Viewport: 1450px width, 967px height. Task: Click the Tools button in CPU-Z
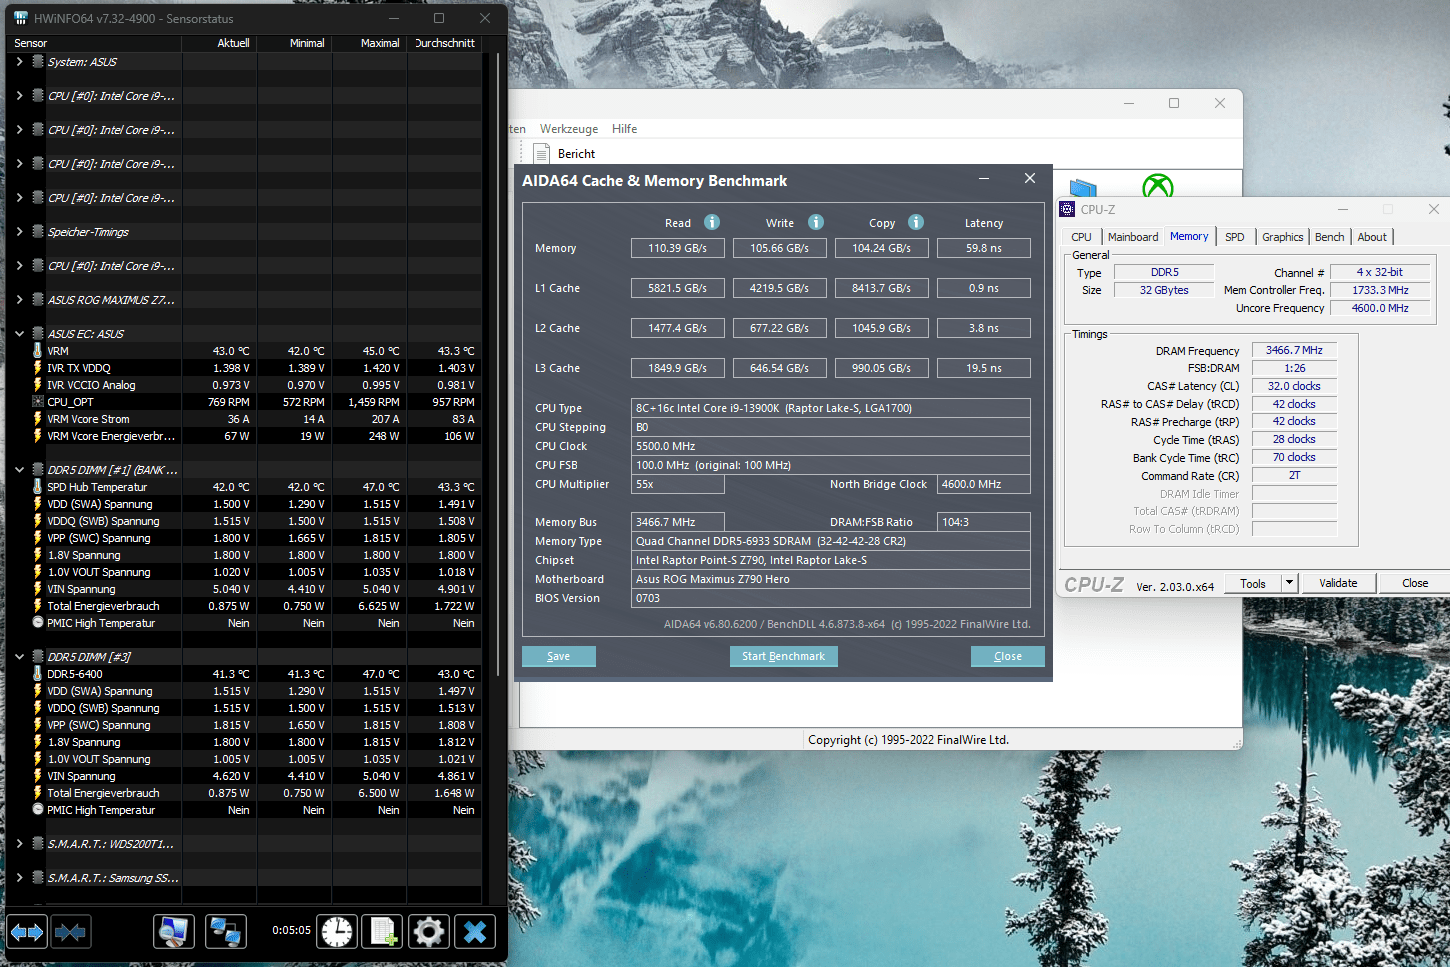[x=1253, y=583]
